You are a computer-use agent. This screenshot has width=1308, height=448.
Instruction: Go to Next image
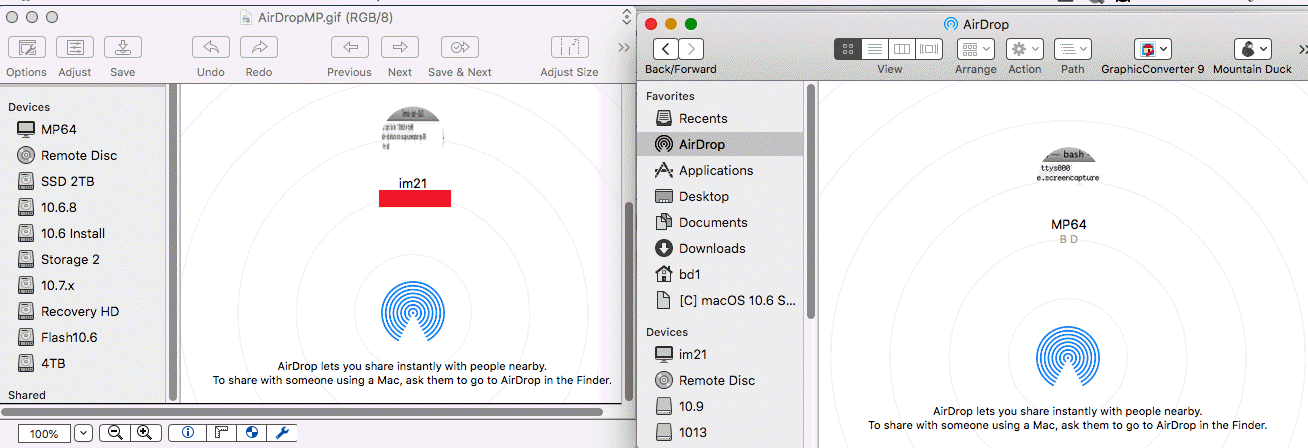(x=400, y=47)
